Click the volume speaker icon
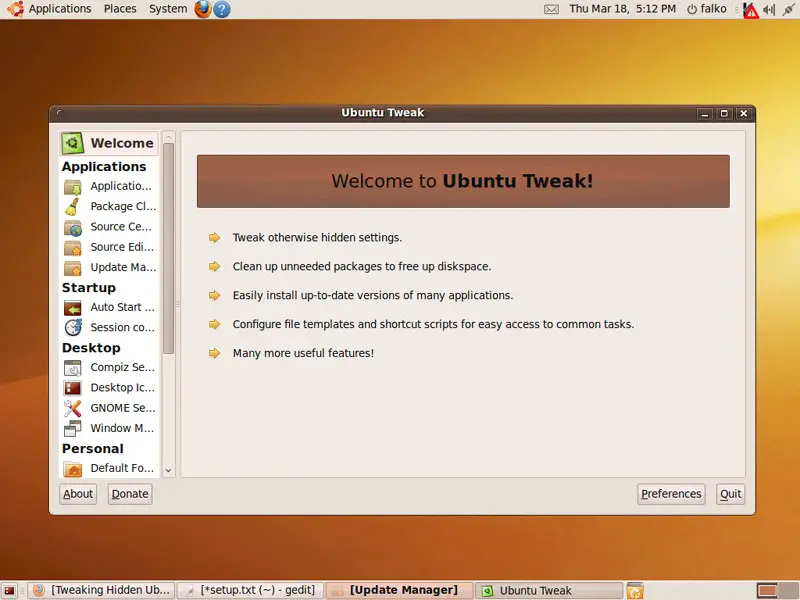800x600 pixels. pos(769,9)
